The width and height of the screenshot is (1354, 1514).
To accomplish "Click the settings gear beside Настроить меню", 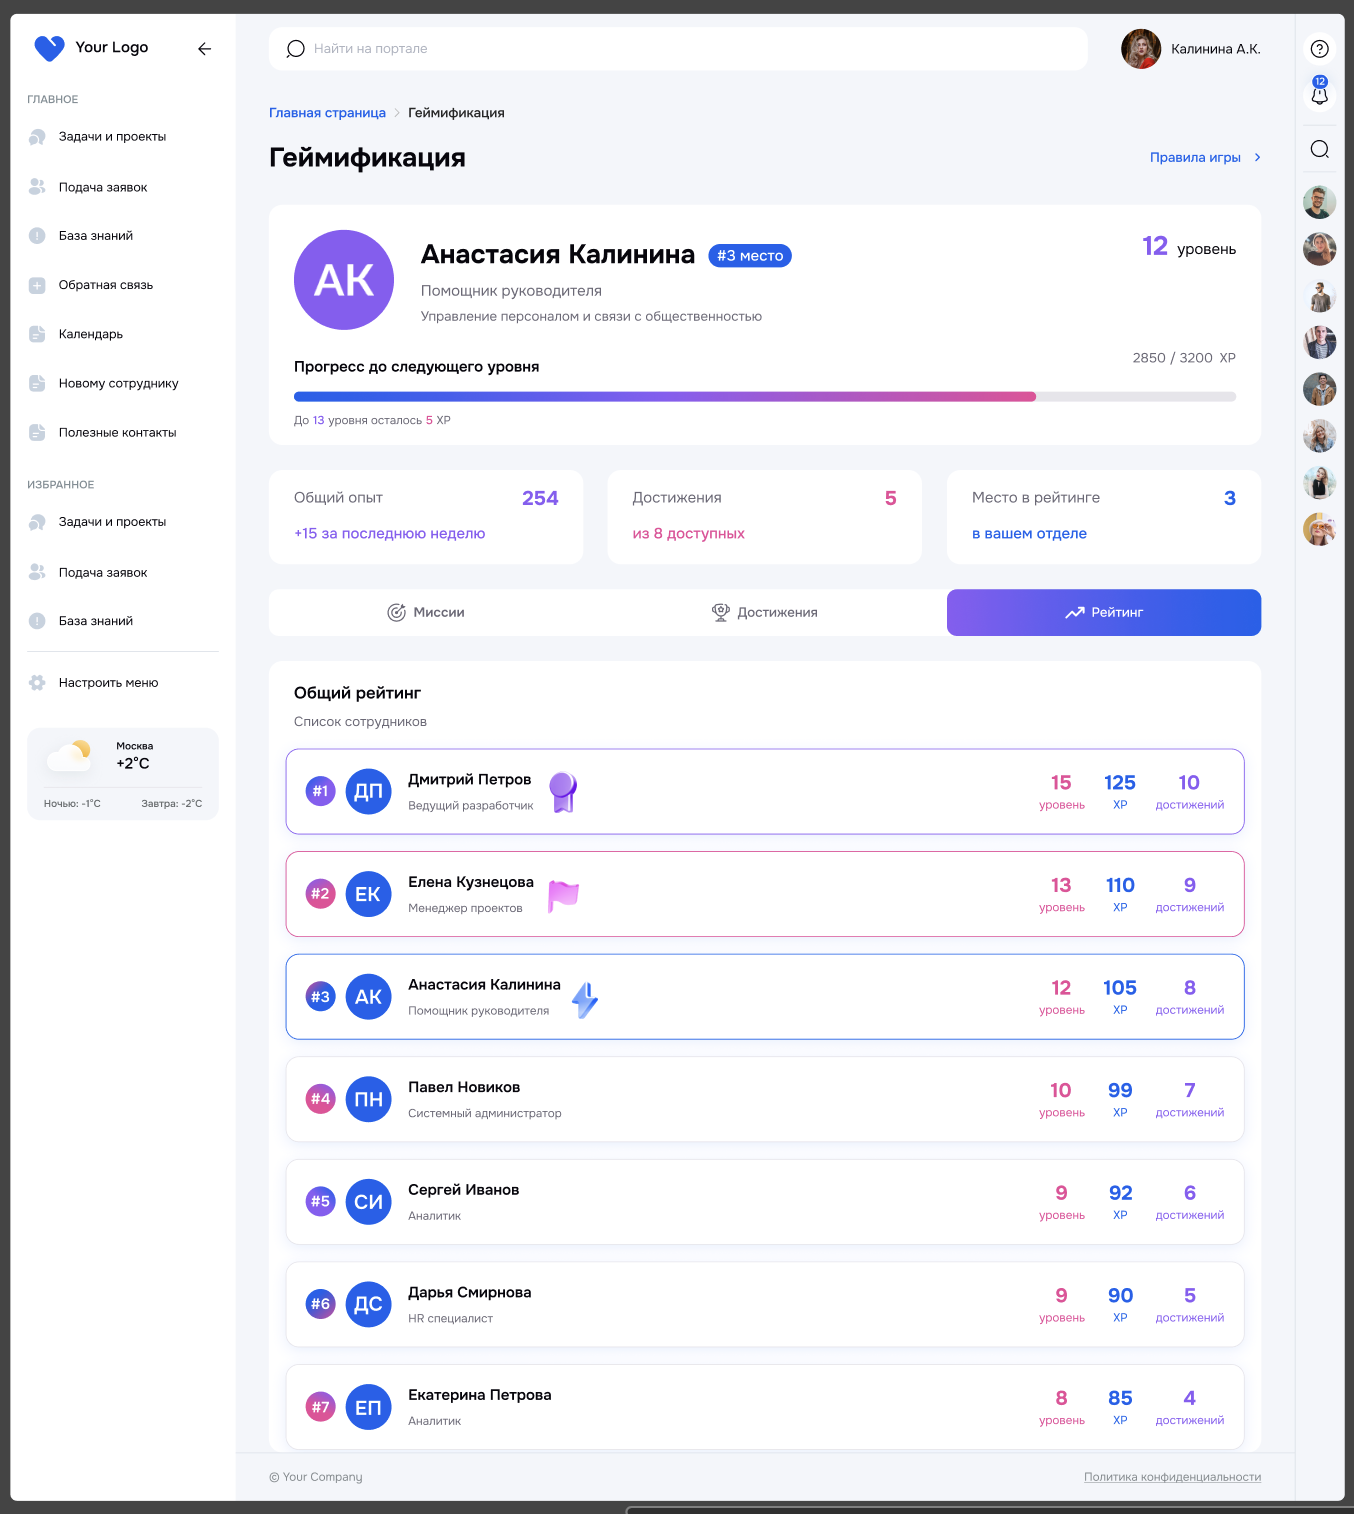I will [x=37, y=683].
